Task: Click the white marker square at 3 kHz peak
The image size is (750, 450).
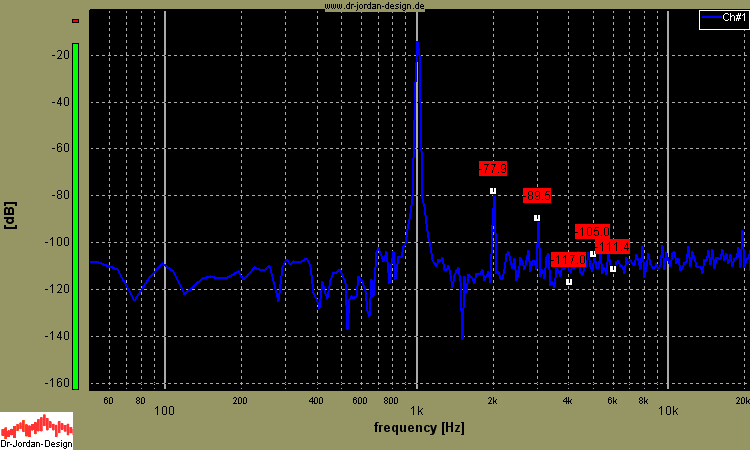Action: click(537, 217)
